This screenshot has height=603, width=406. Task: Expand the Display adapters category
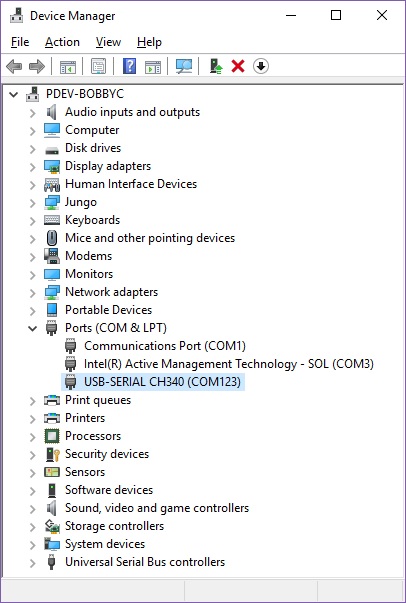pyautogui.click(x=33, y=167)
